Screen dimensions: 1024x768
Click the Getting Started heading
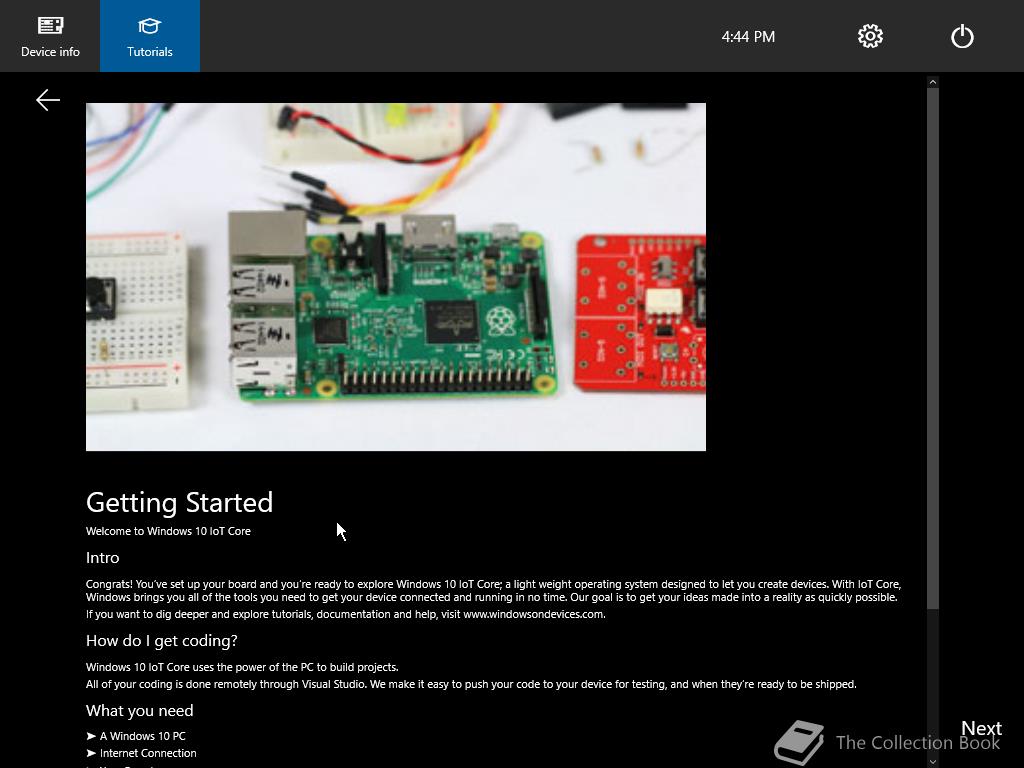(x=180, y=502)
